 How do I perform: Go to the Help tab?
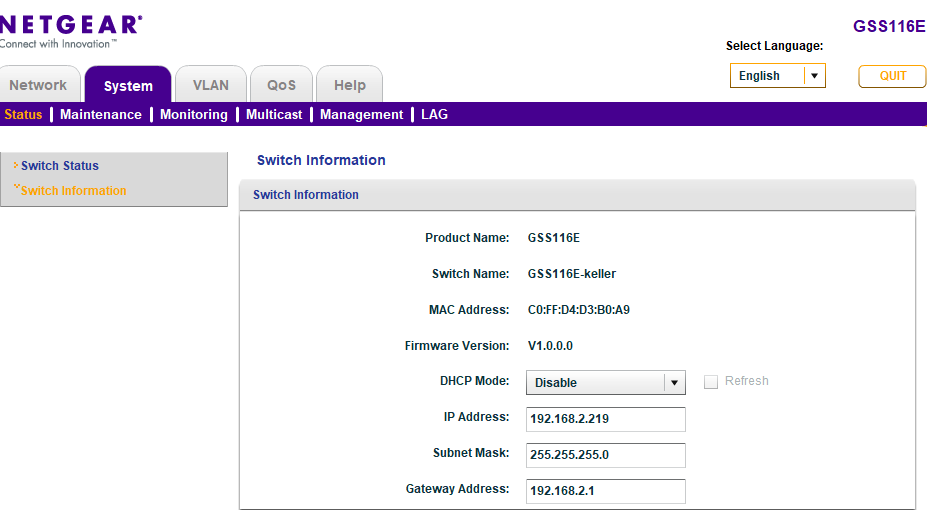pyautogui.click(x=349, y=85)
